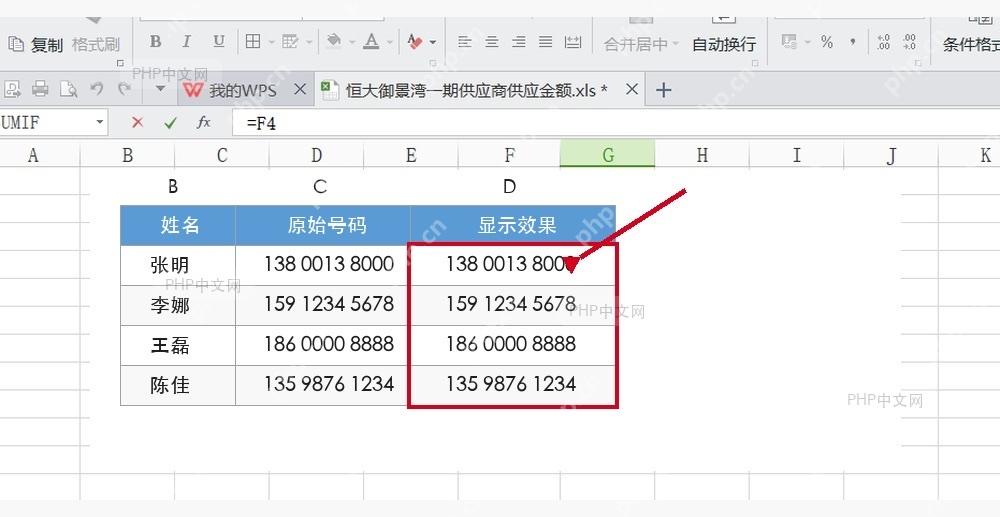The height and width of the screenshot is (517, 1000).
Task: Select the draw border table icon
Action: (x=290, y=41)
